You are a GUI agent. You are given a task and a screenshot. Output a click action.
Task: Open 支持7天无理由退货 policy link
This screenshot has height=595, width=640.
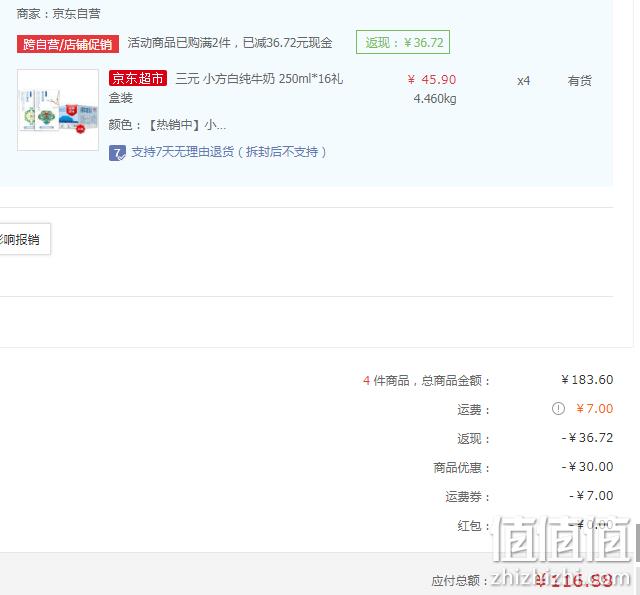(229, 152)
